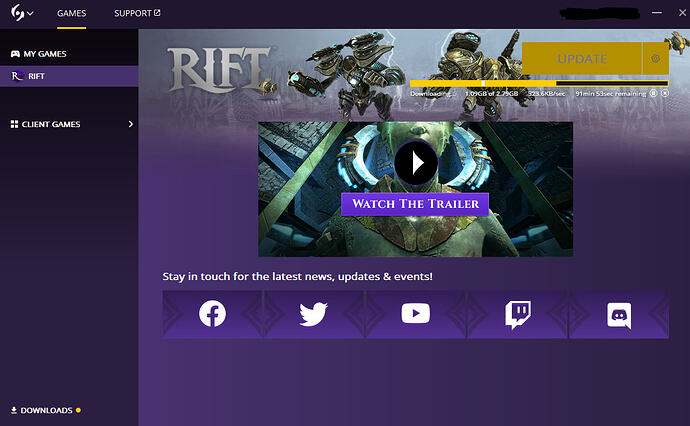Image resolution: width=690 pixels, height=426 pixels.
Task: Click the Watch The Trailer banner
Action: (415, 204)
